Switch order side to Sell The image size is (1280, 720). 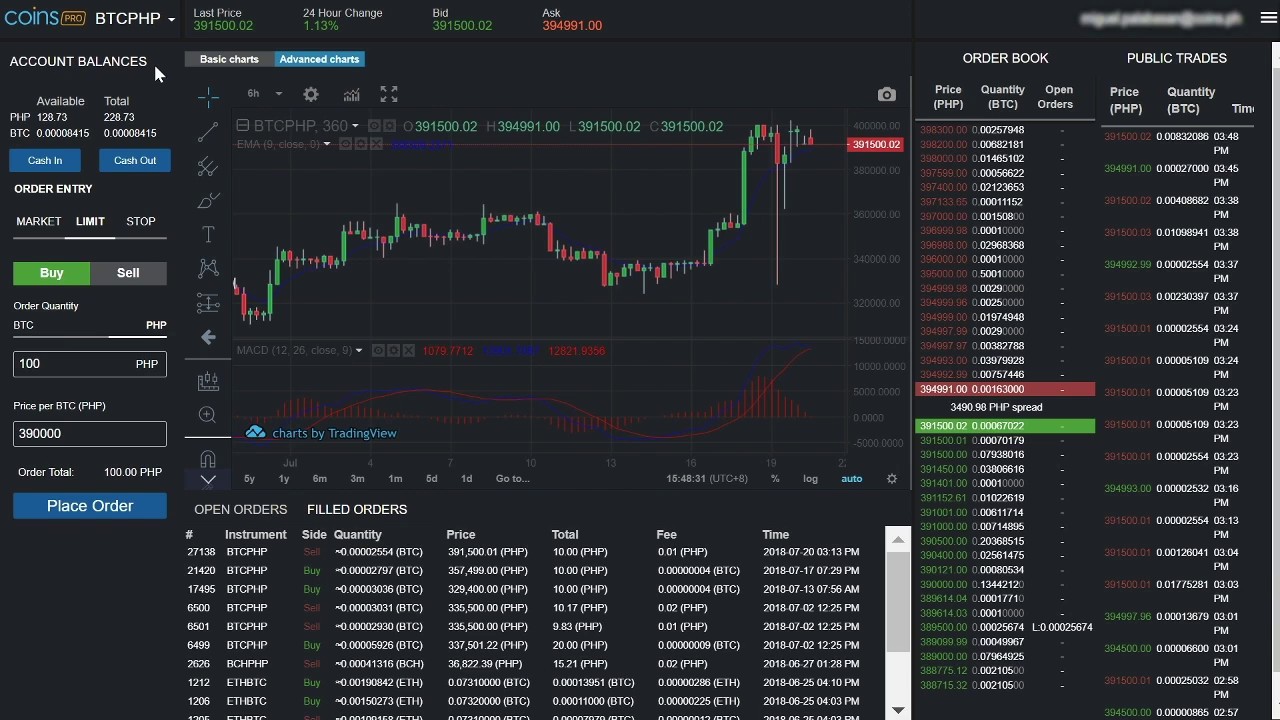(x=128, y=273)
